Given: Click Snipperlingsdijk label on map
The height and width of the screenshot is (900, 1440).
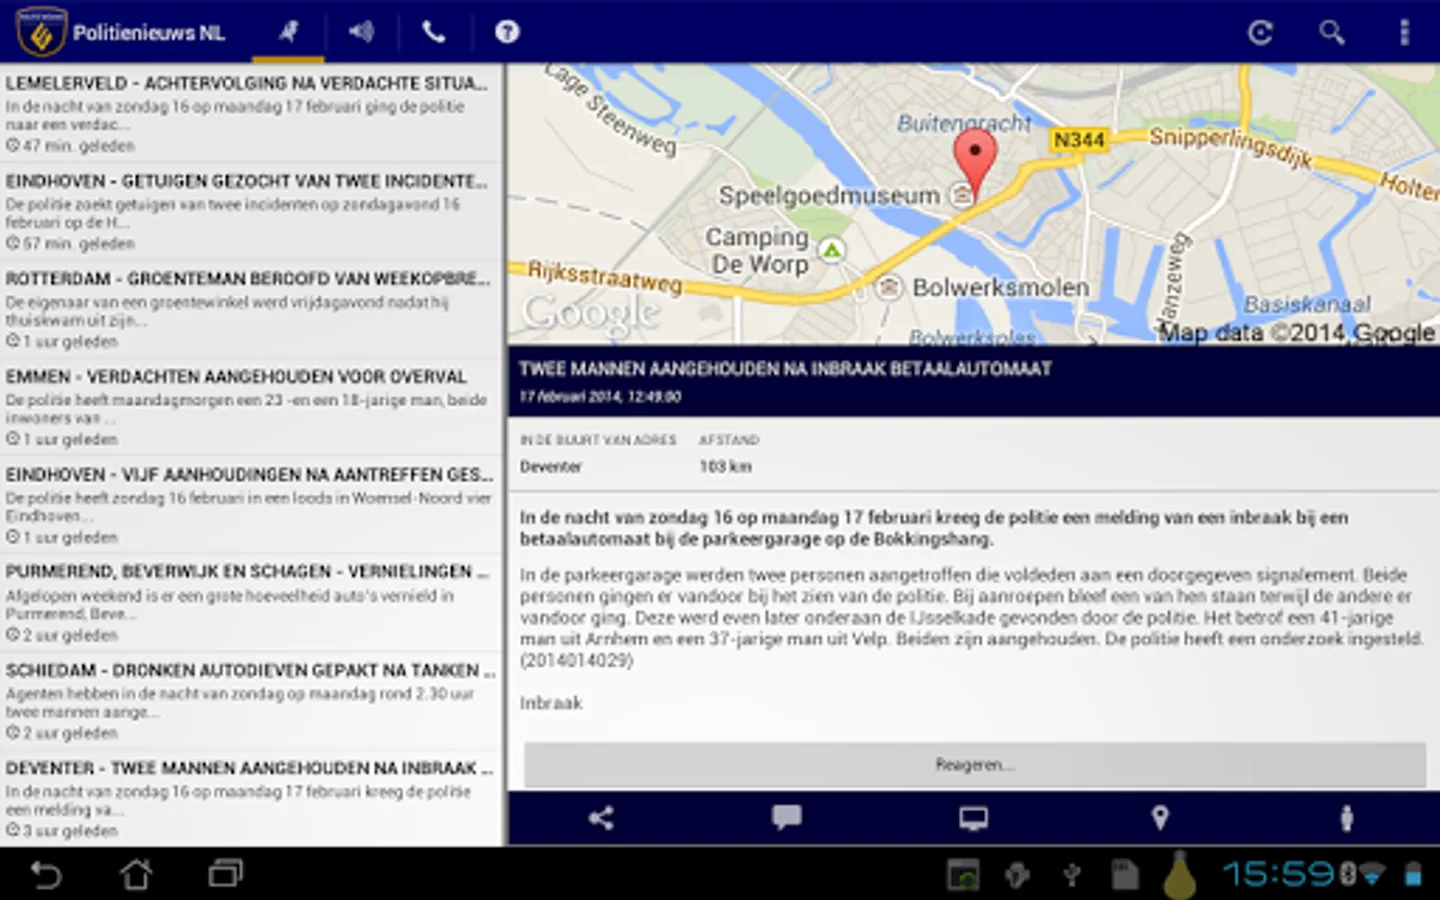Looking at the screenshot, I should [x=1229, y=147].
